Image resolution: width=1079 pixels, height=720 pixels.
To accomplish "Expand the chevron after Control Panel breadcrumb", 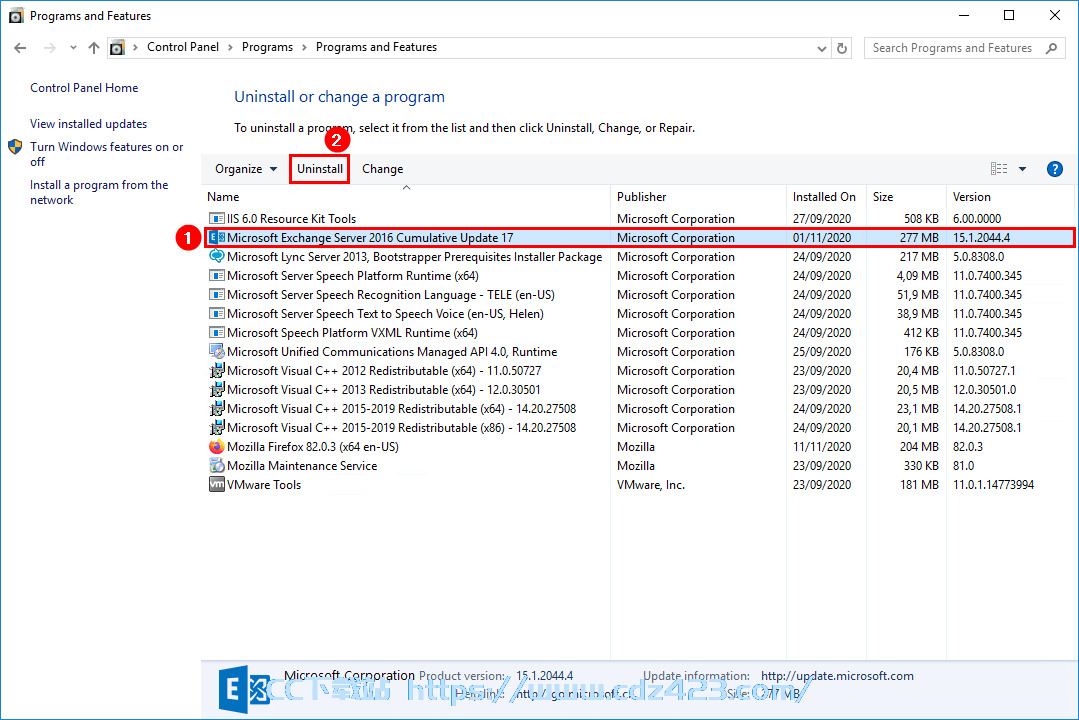I will pyautogui.click(x=231, y=47).
